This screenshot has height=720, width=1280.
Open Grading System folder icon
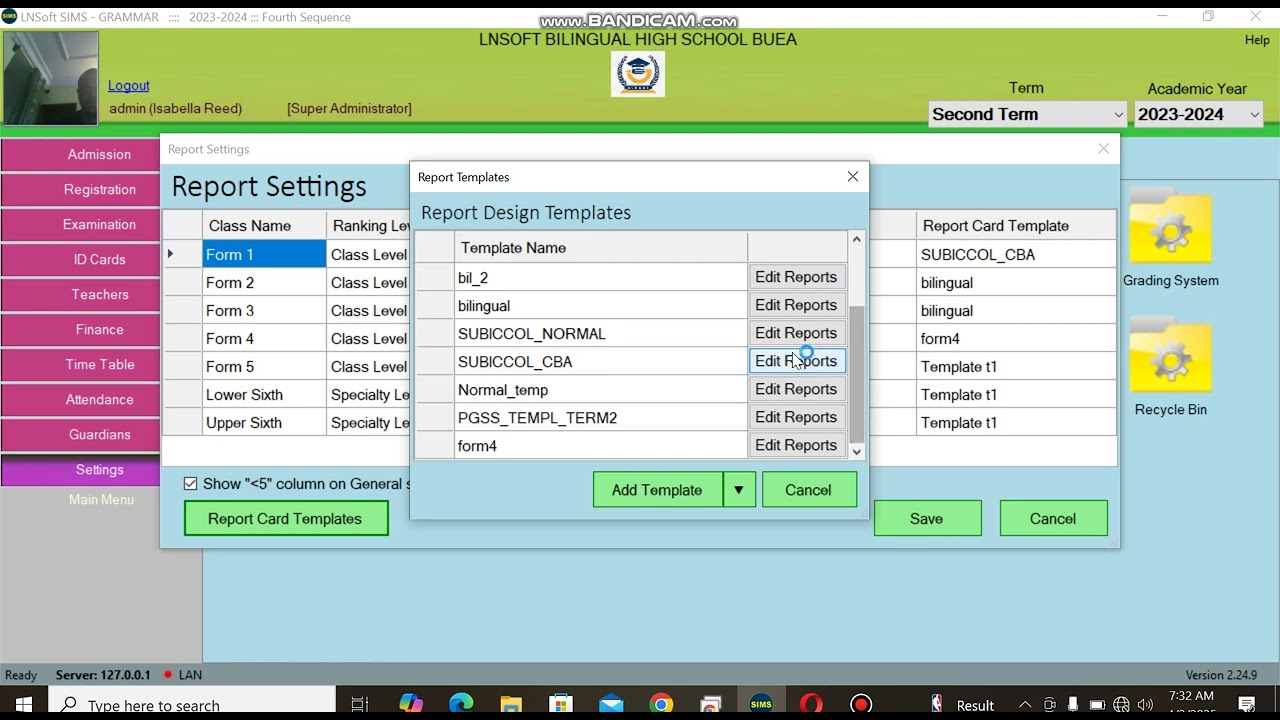[x=1170, y=228]
